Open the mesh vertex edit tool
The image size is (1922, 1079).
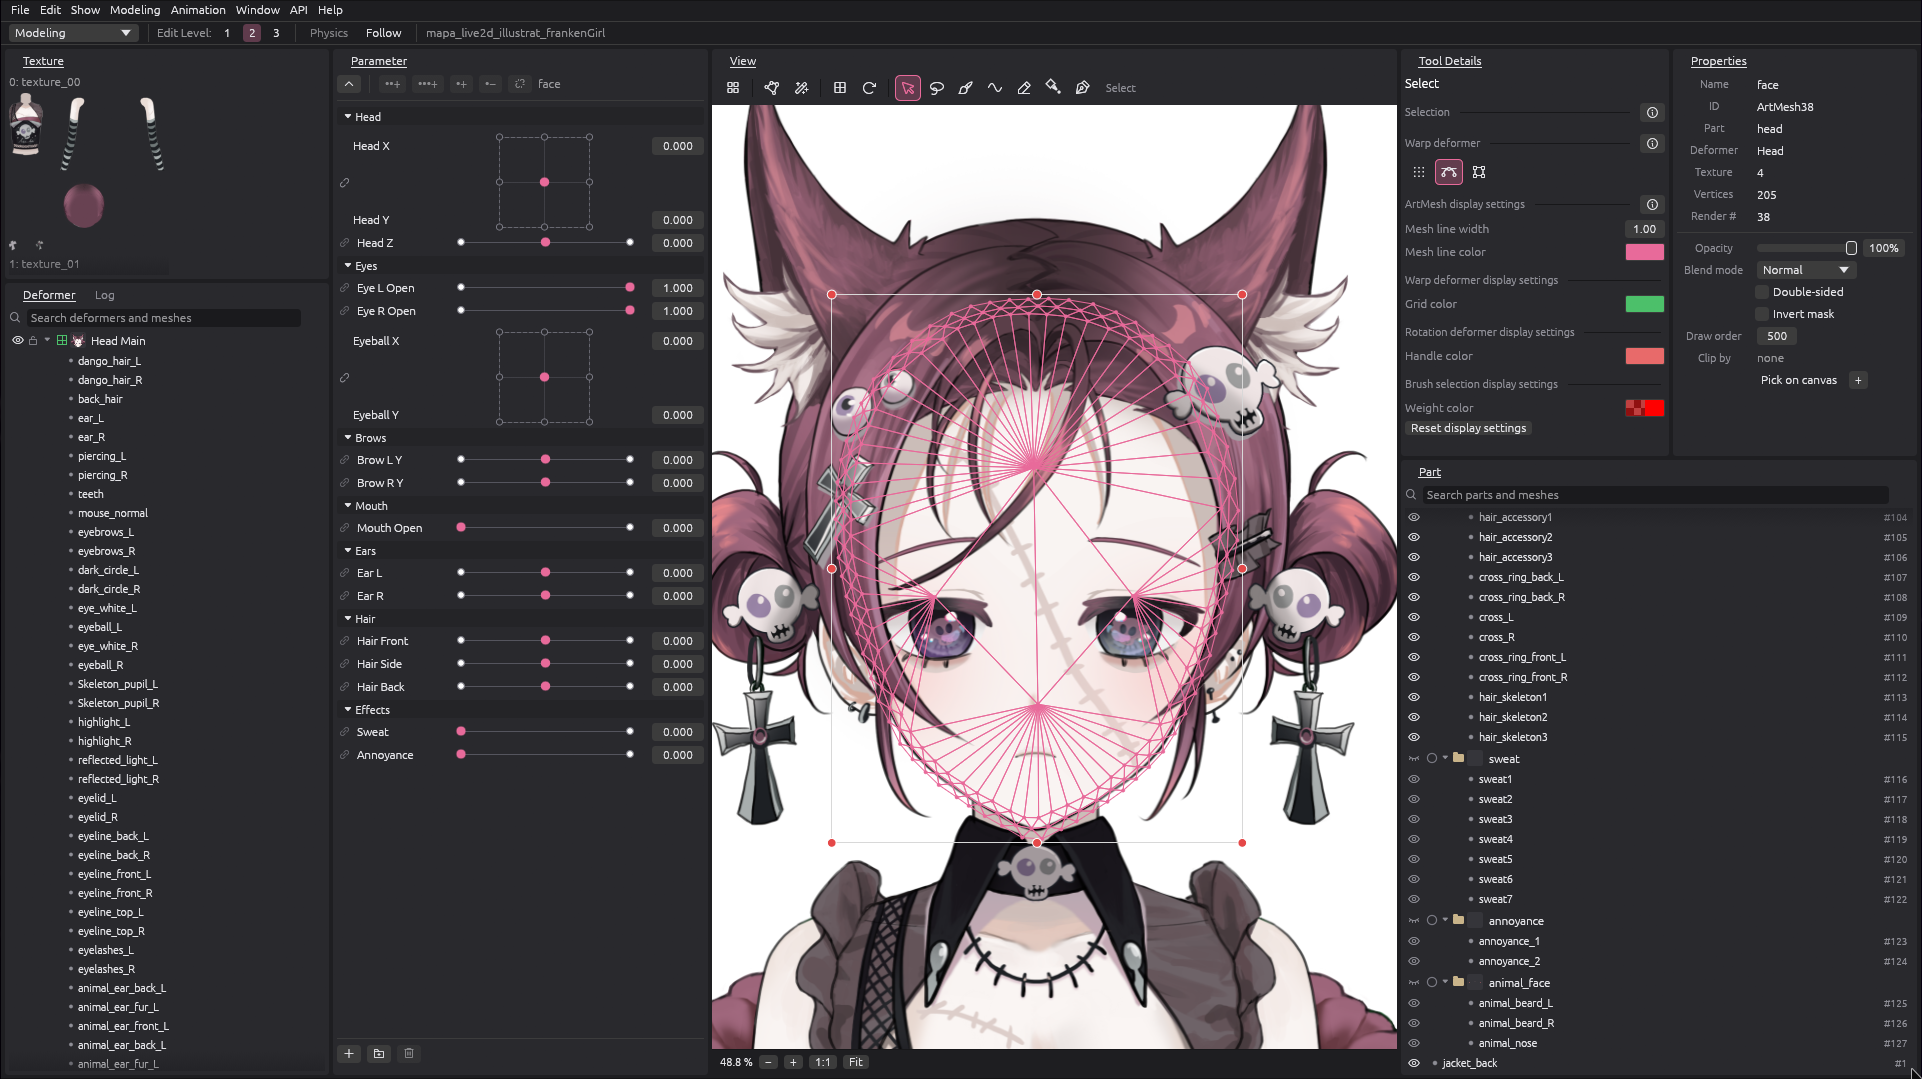tap(772, 88)
